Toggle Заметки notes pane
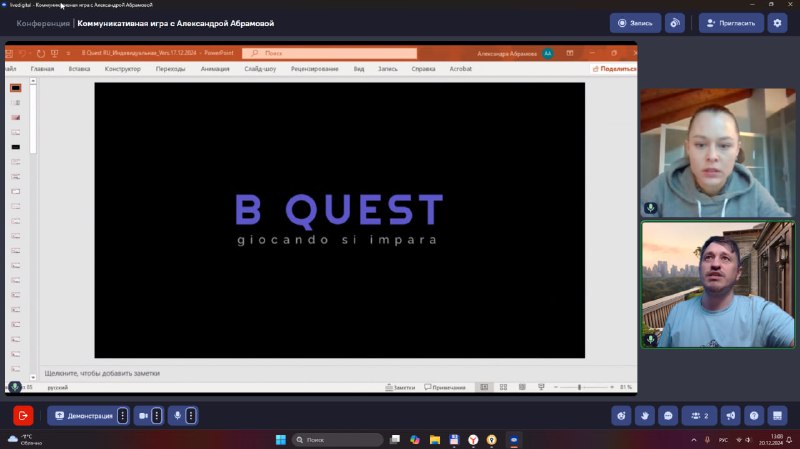 click(401, 388)
